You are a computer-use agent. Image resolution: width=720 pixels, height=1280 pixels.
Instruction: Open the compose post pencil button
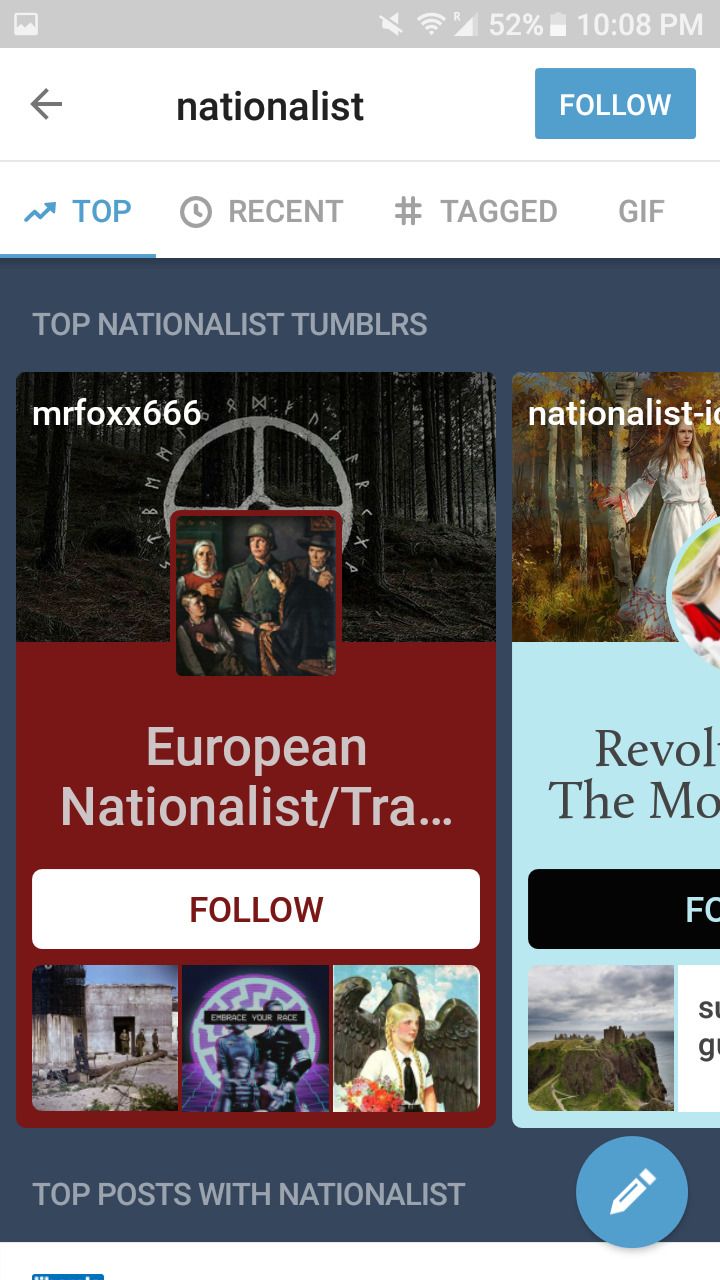[632, 1192]
